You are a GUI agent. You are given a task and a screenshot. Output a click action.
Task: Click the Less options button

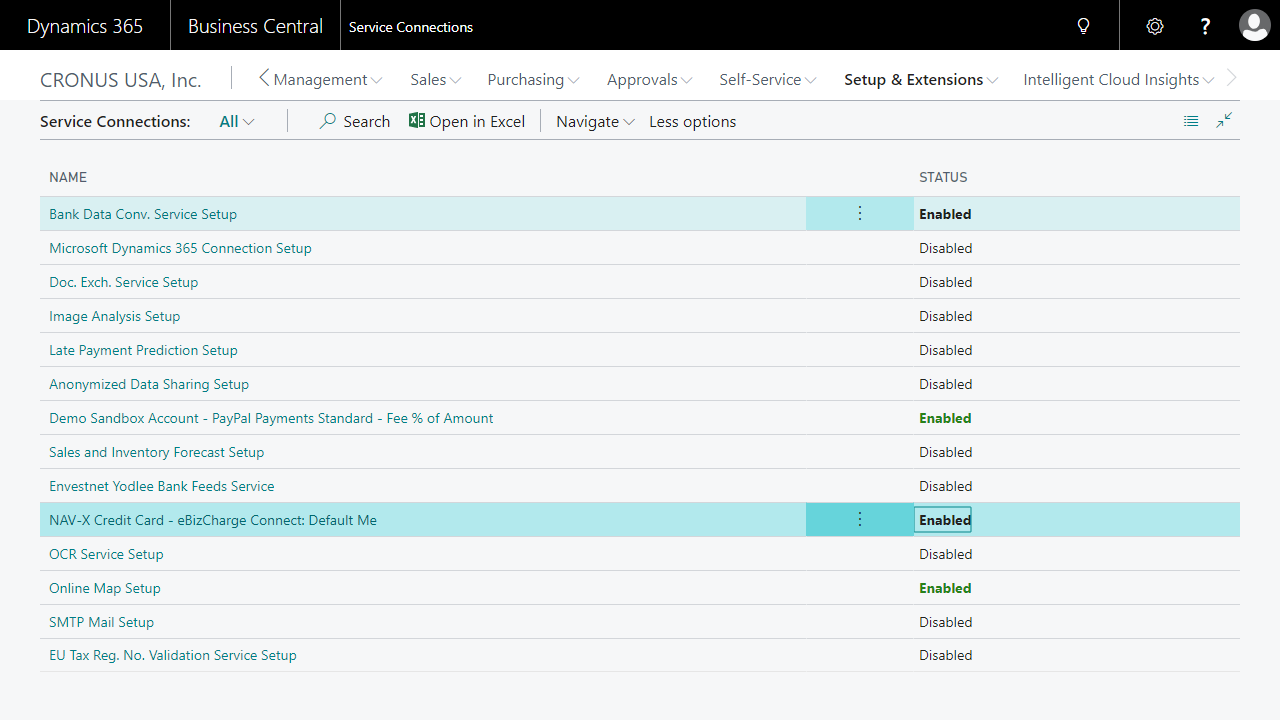pyautogui.click(x=692, y=121)
